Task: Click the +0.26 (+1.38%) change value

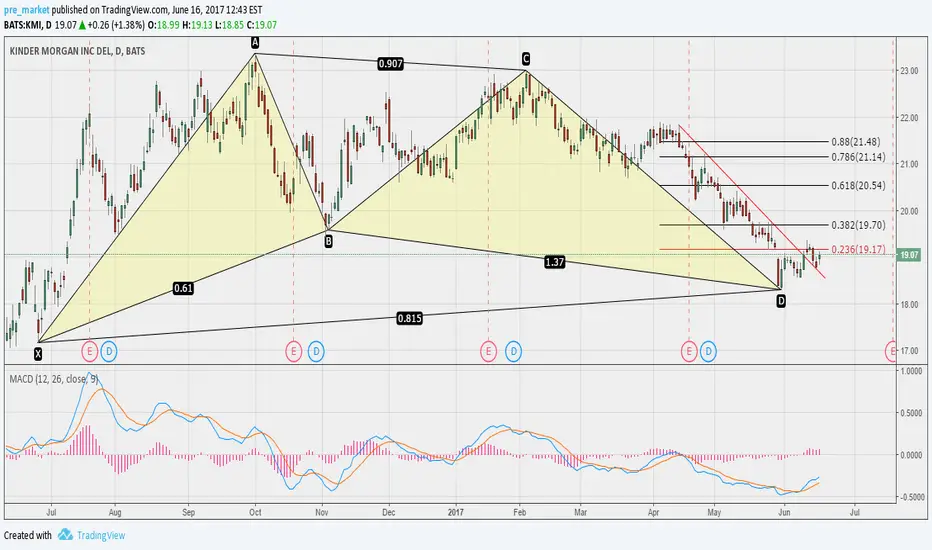Action: point(116,25)
